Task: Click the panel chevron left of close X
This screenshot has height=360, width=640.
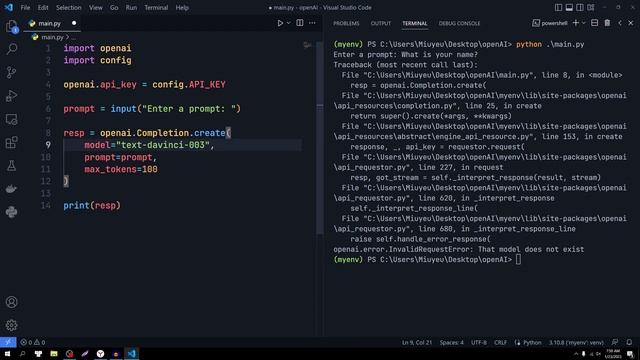Action: pyautogui.click(x=620, y=23)
